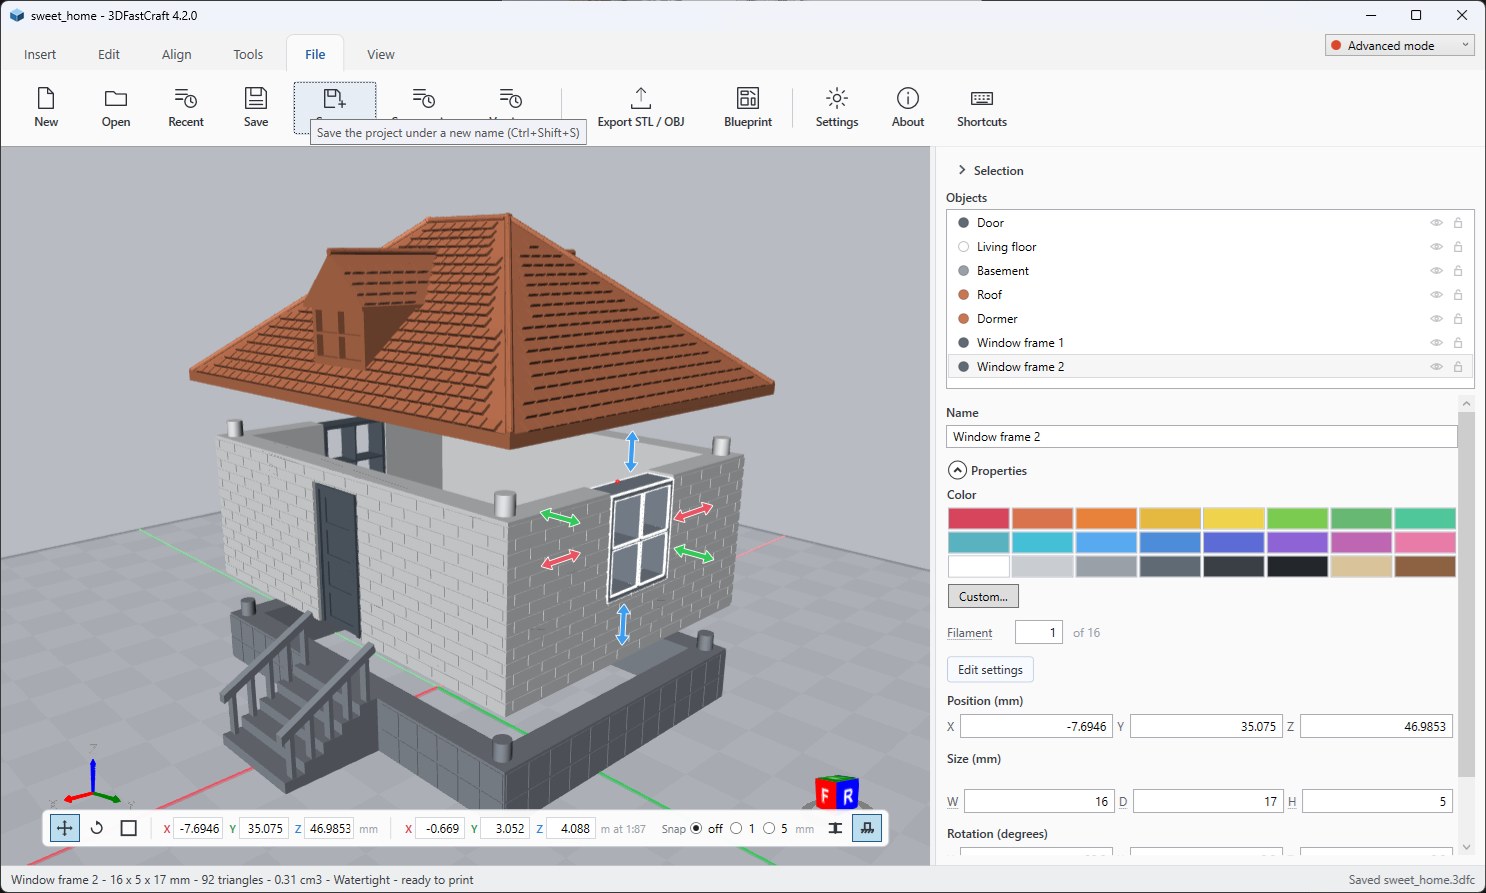Click the Edit settings button

coord(990,669)
